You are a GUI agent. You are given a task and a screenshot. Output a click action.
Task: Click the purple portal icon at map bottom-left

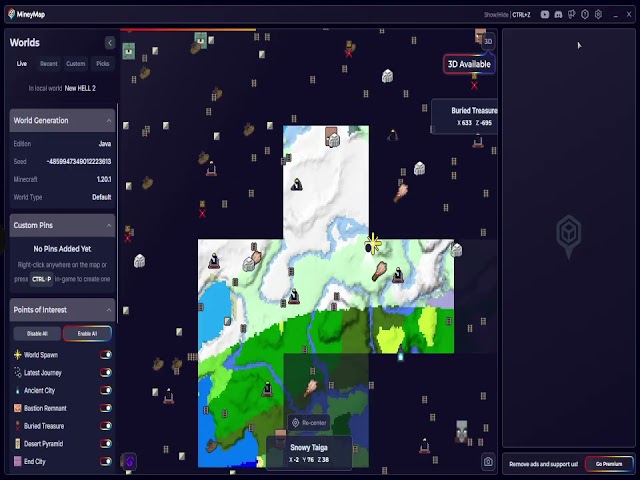[129, 462]
